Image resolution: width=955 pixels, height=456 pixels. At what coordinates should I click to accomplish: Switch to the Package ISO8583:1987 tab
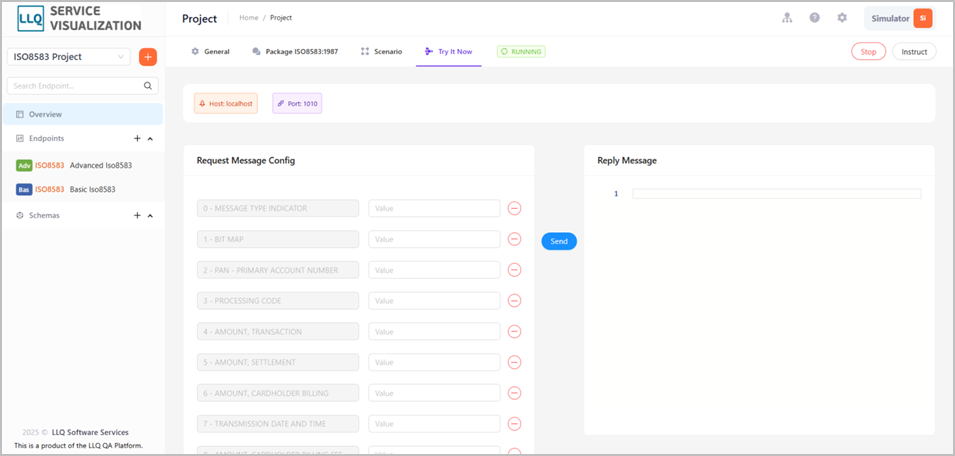point(295,52)
